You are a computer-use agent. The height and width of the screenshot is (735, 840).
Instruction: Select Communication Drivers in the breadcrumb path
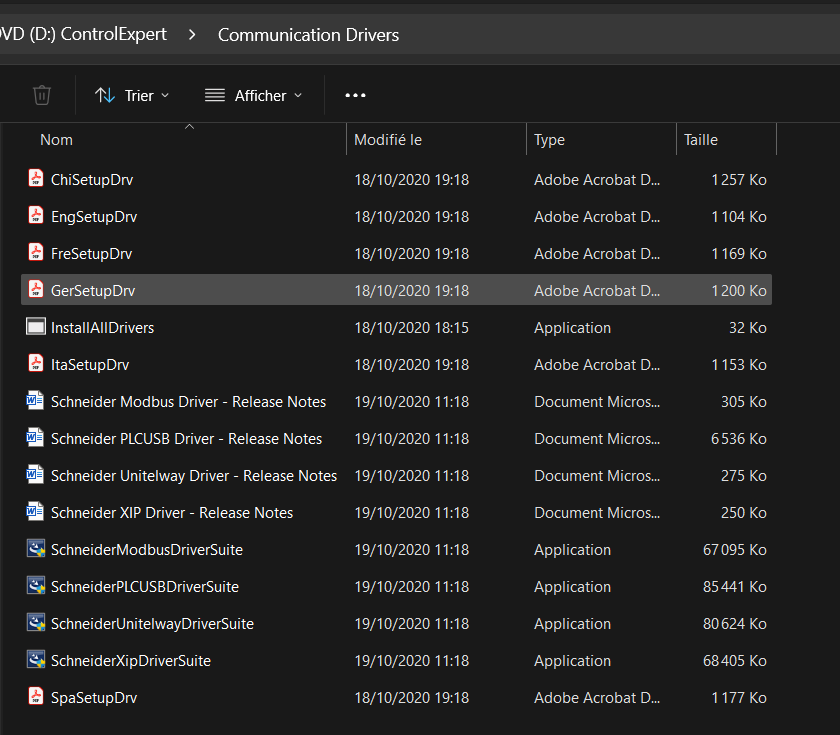coord(308,35)
